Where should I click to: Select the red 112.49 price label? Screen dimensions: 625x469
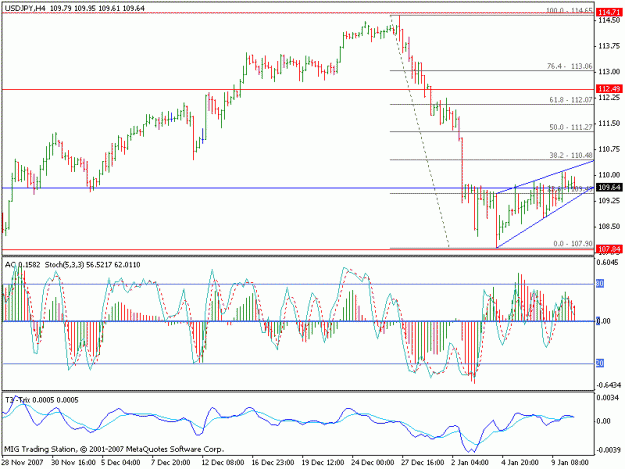(609, 89)
